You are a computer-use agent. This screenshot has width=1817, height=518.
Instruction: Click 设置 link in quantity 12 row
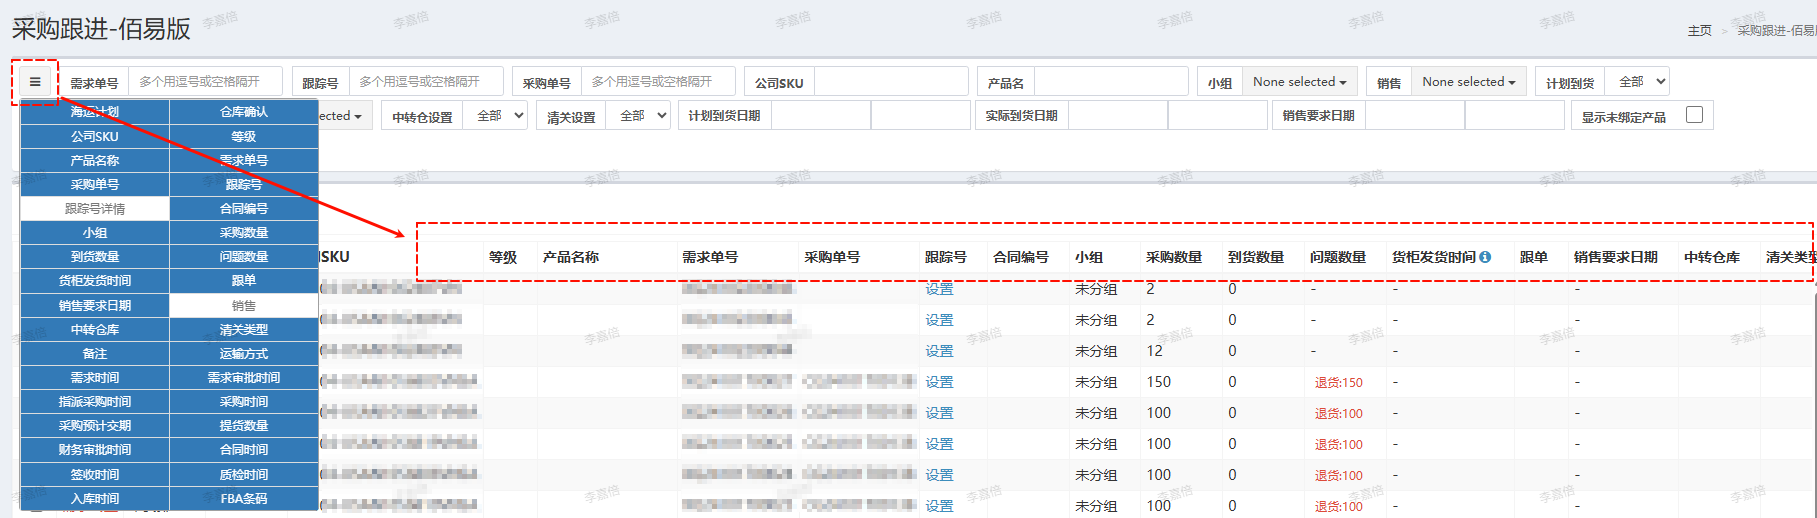[939, 351]
